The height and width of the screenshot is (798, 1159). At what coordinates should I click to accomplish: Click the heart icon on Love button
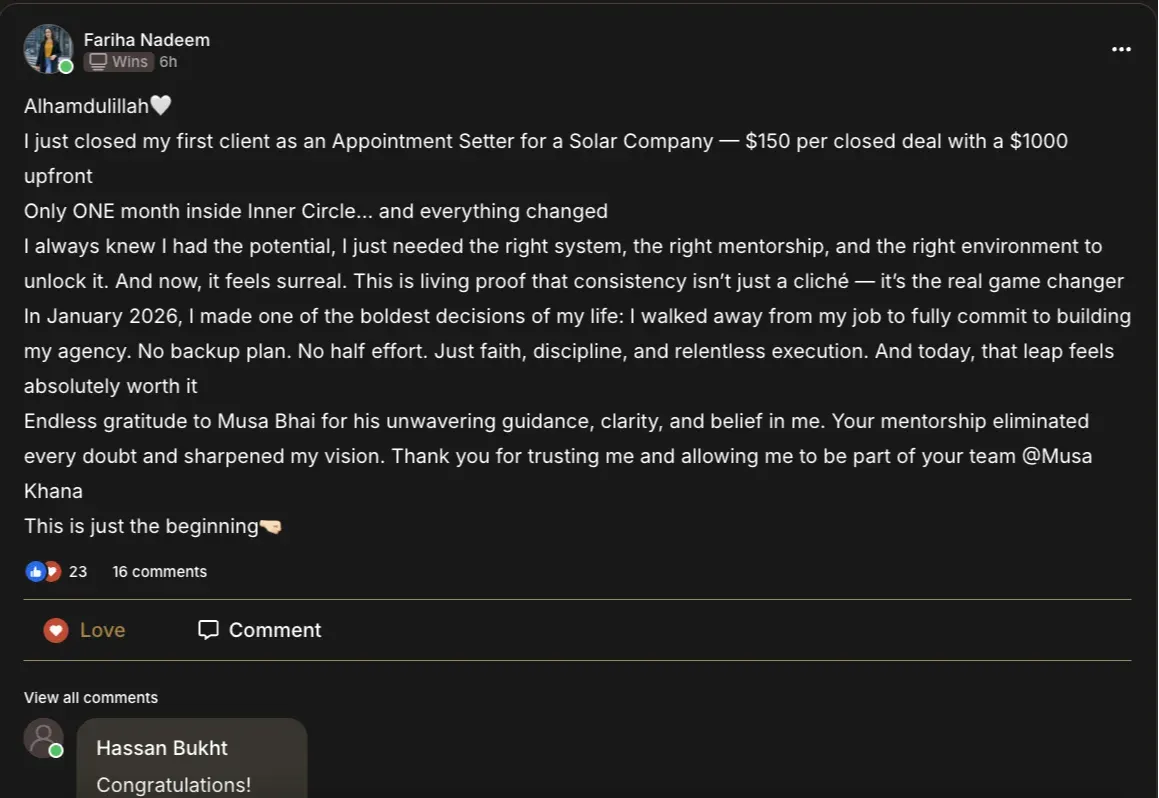56,630
